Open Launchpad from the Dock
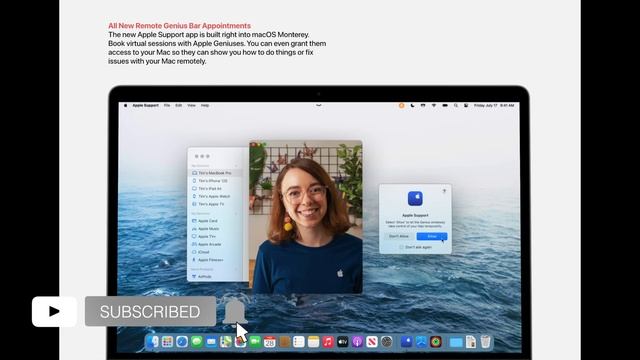640x360 pixels. coord(167,342)
